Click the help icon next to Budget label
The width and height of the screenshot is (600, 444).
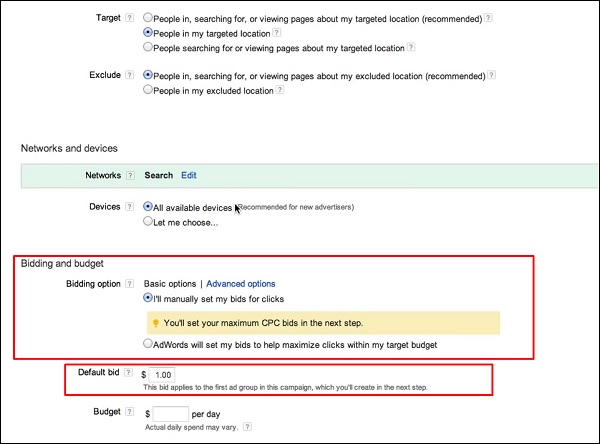point(131,412)
